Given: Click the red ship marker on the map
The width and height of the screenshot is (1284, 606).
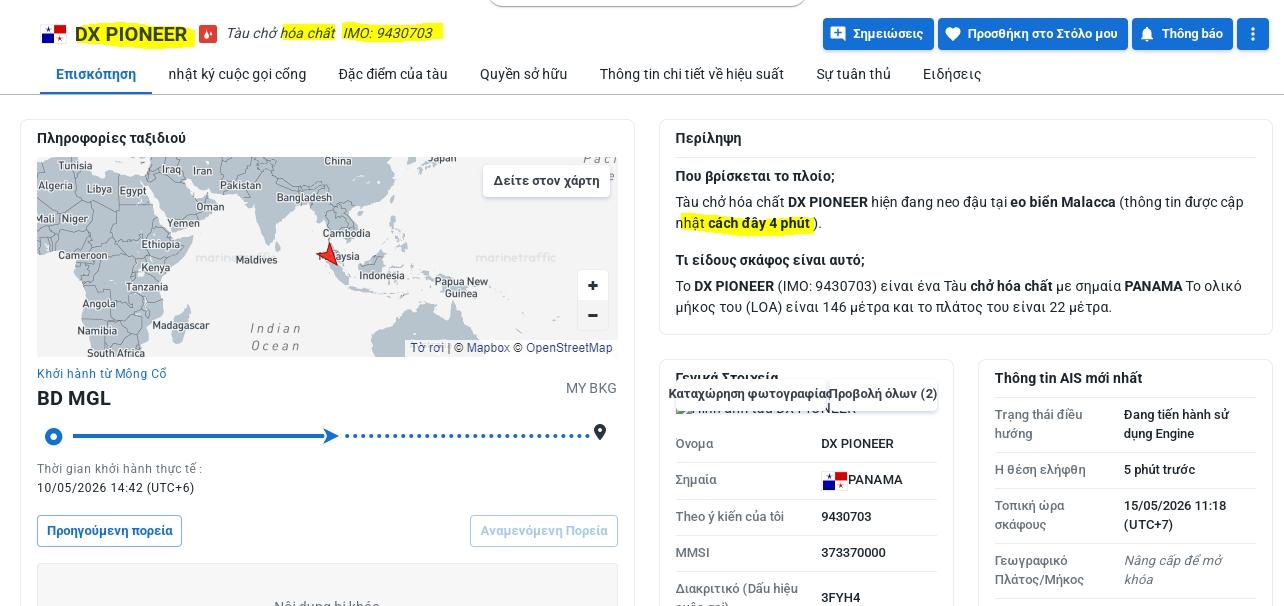Looking at the screenshot, I should pyautogui.click(x=328, y=253).
